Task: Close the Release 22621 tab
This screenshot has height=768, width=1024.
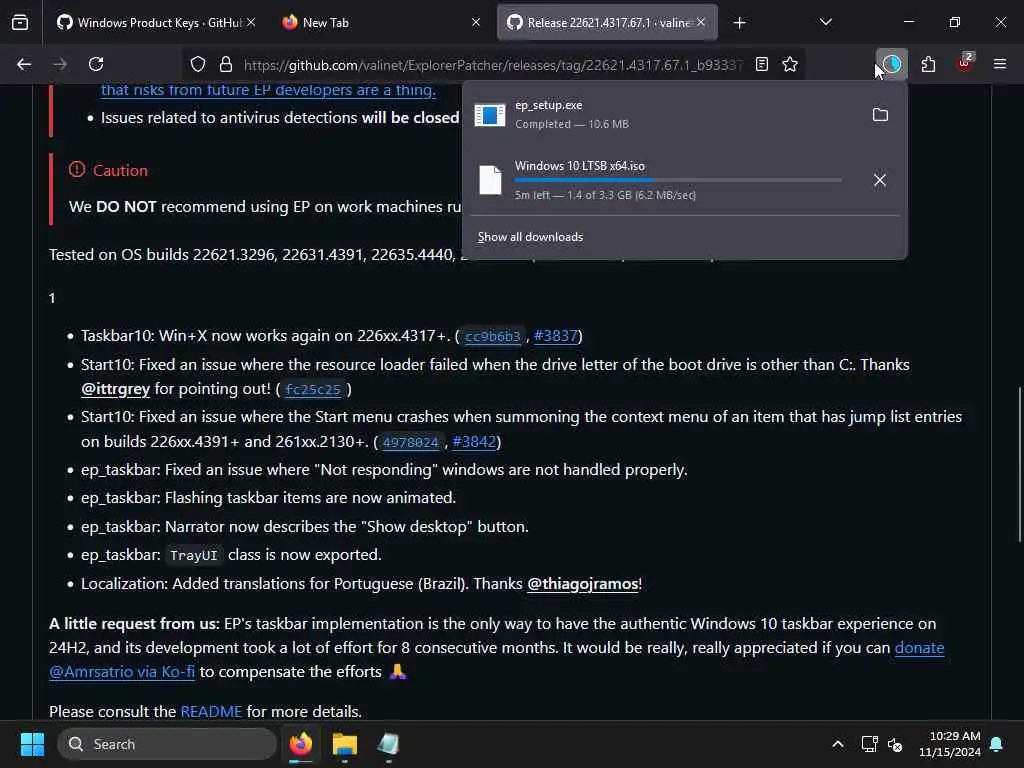Action: pyautogui.click(x=701, y=22)
